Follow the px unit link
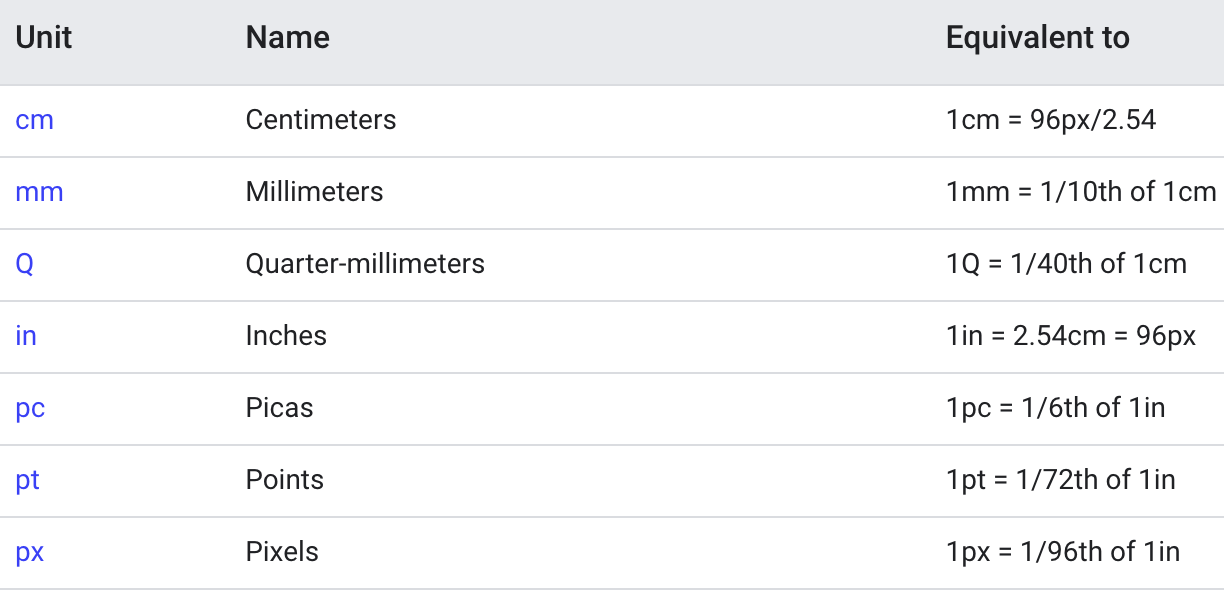This screenshot has height=591, width=1224. click(30, 553)
